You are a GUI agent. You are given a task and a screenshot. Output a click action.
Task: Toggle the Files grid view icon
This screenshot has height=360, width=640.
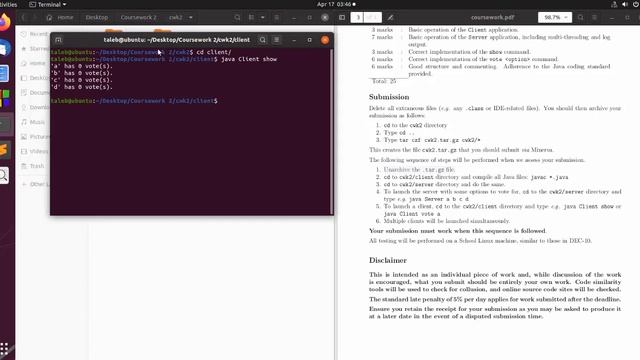coord(251,18)
